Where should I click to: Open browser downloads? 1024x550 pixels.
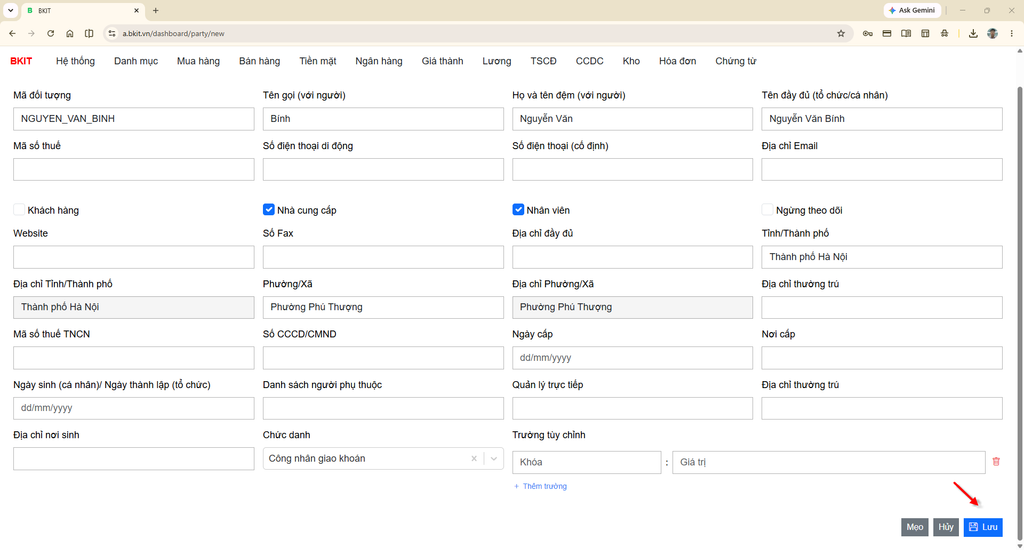973,33
